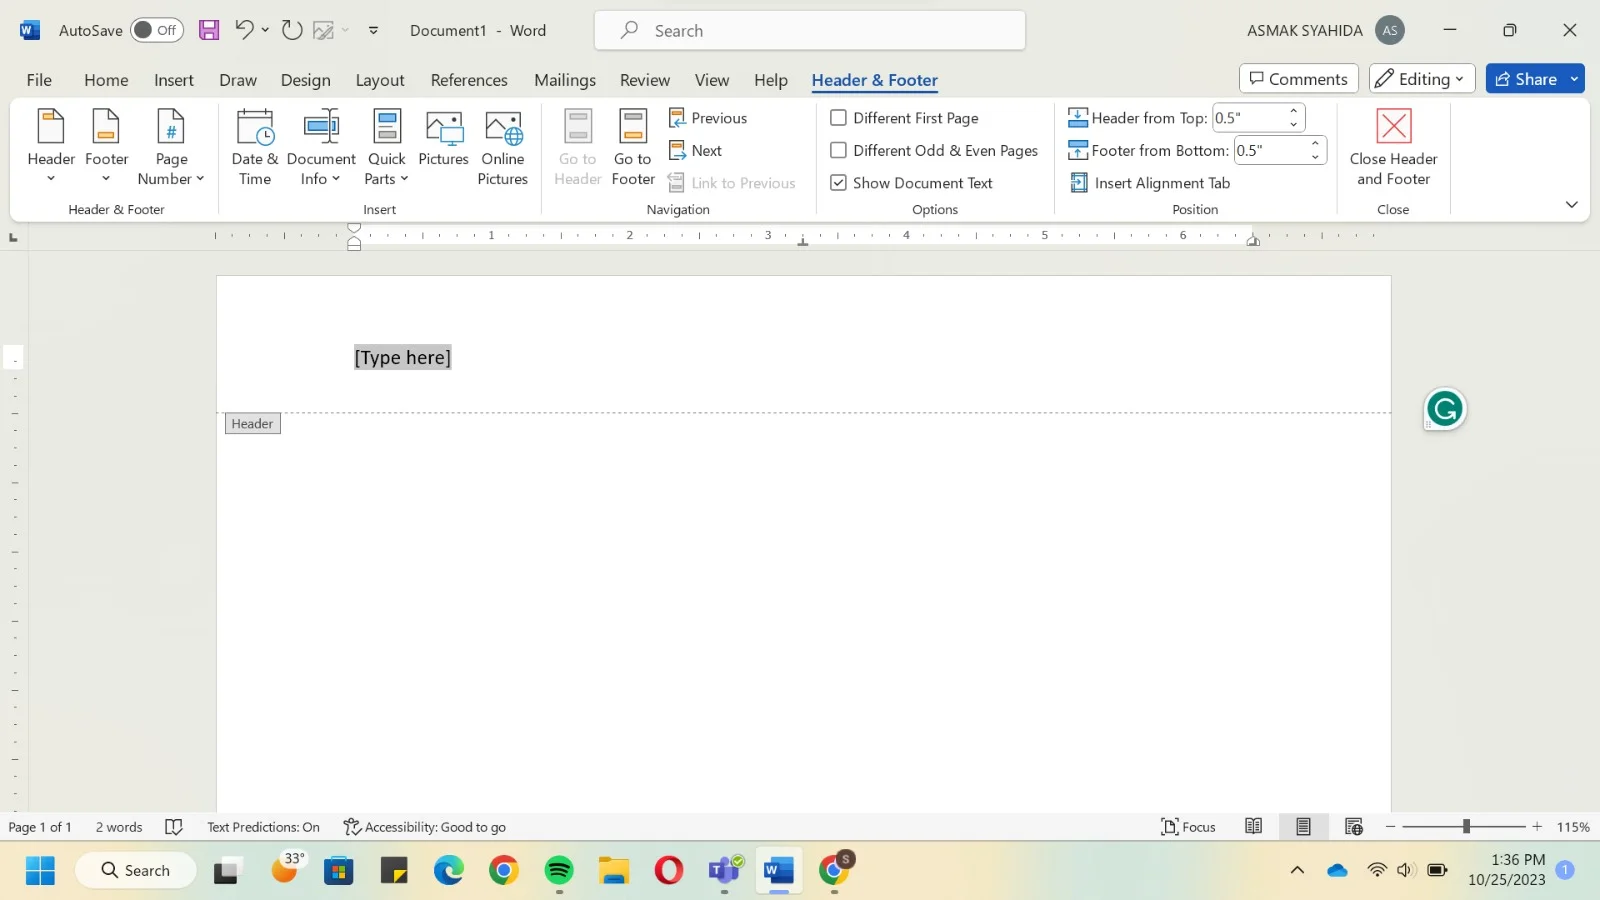
Task: Click the Comments button
Action: click(1298, 79)
